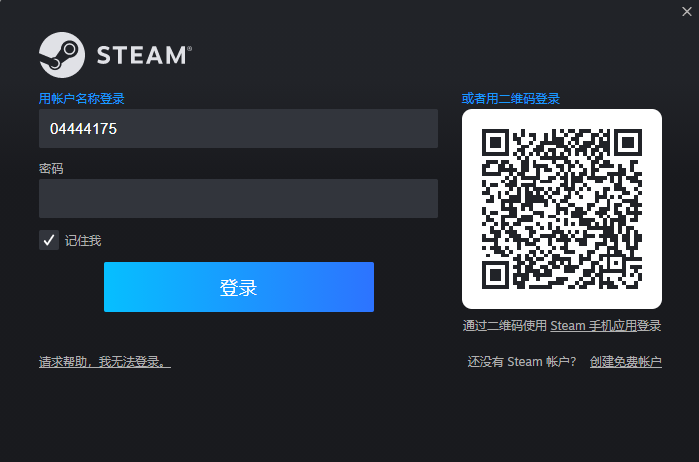The height and width of the screenshot is (462, 699).
Task: Click the QR code's bottom-left finder square
Action: 495,275
